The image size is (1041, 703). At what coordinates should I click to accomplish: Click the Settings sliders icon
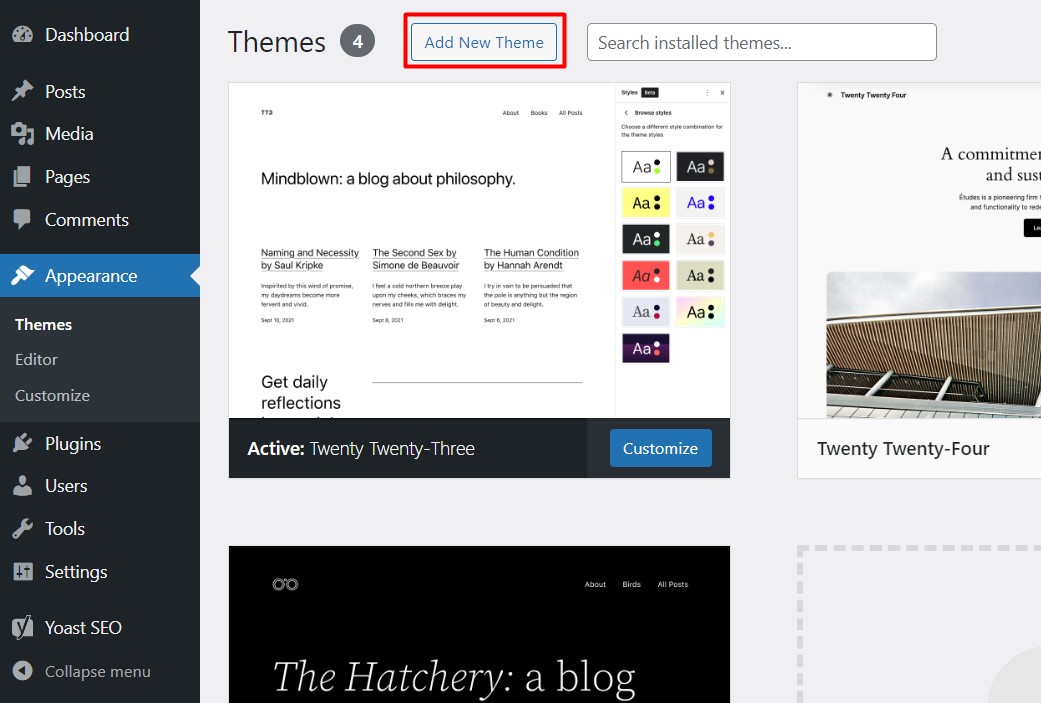pyautogui.click(x=23, y=572)
